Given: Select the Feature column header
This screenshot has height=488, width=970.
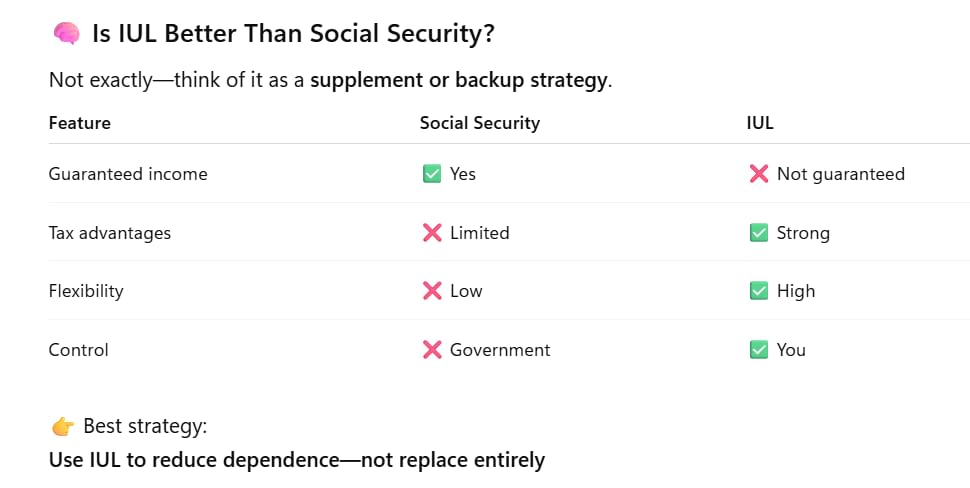Looking at the screenshot, I should [x=79, y=123].
